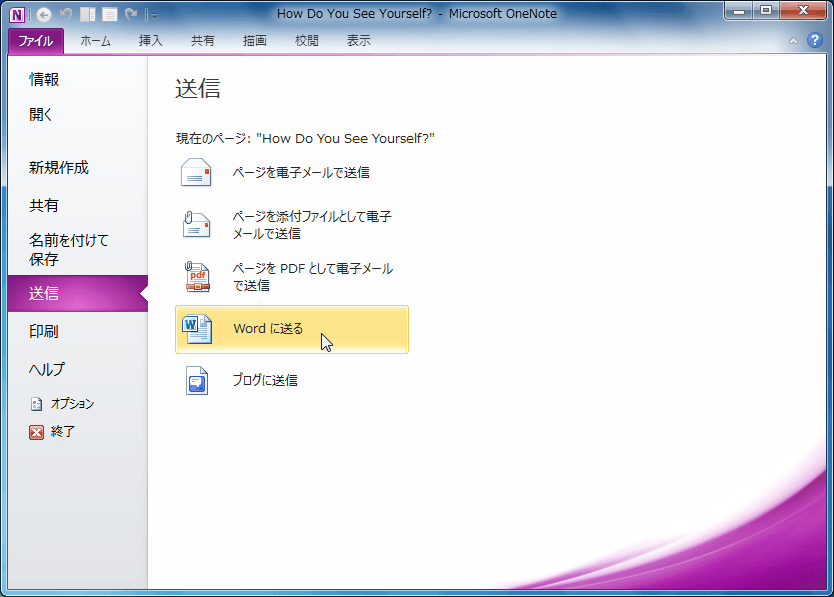
Task: Switch to the ホーム tab
Action: pyautogui.click(x=95, y=41)
